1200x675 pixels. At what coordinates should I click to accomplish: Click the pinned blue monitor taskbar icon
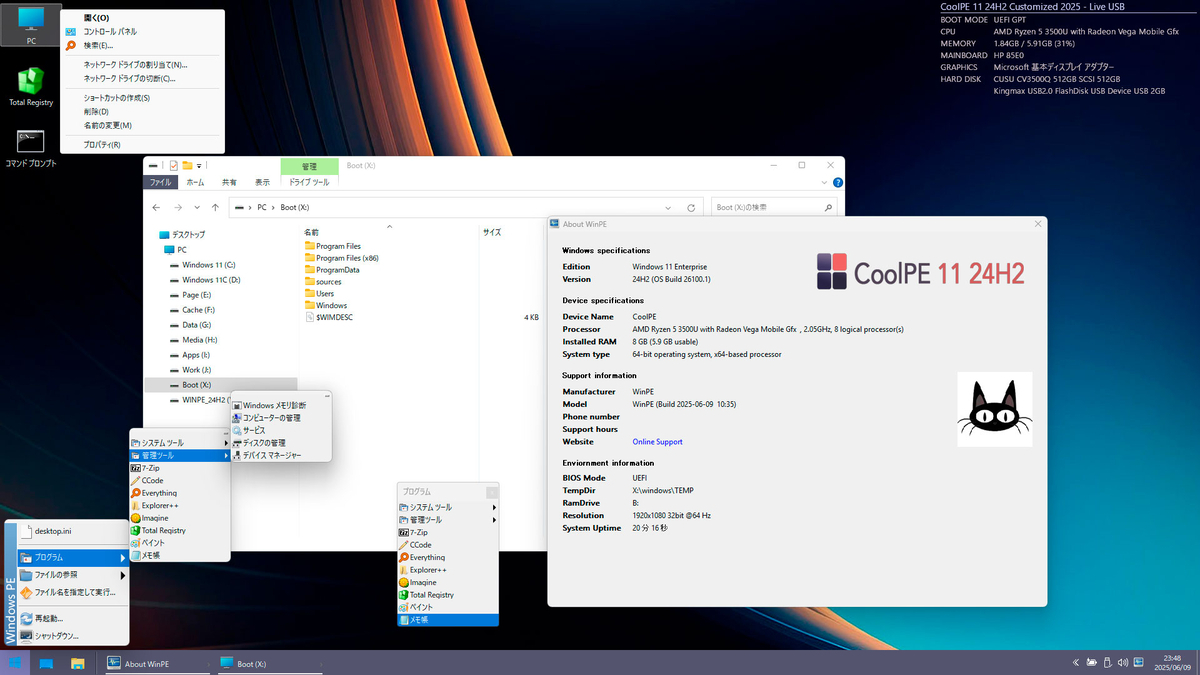point(46,663)
